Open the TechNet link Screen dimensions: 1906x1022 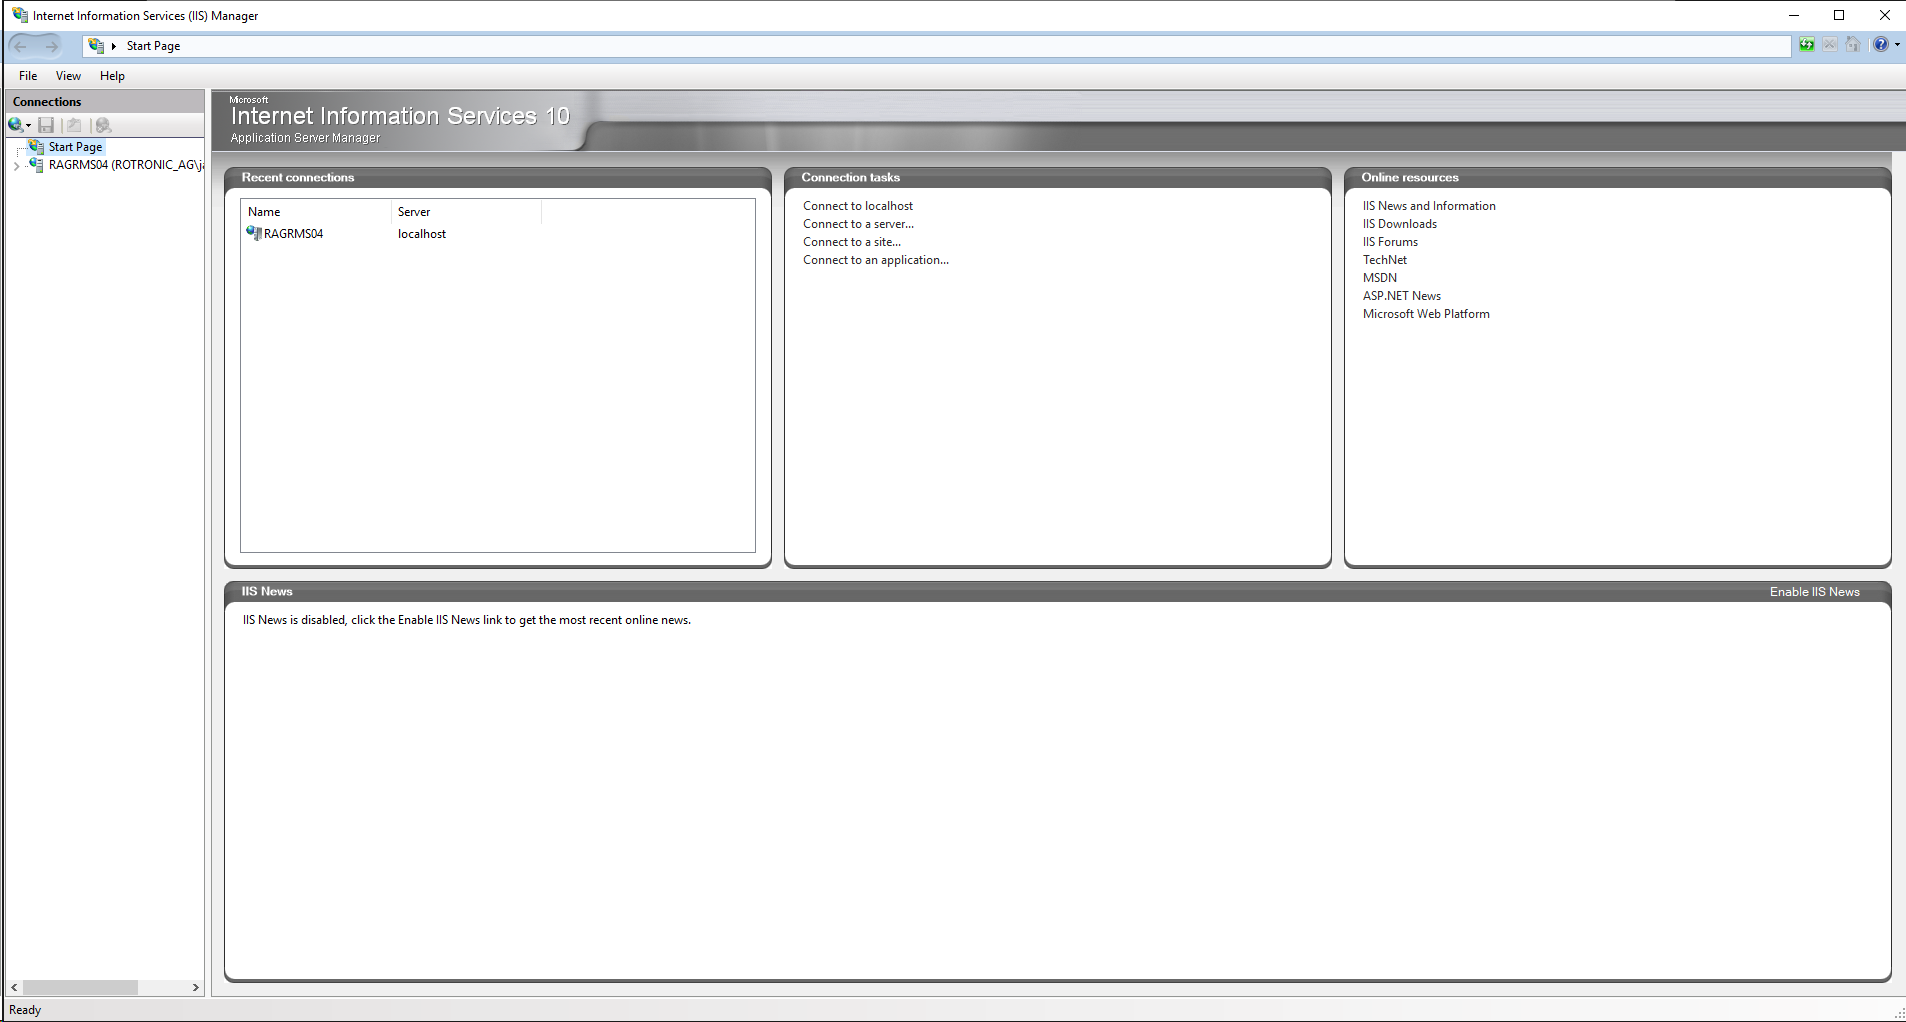point(1385,260)
